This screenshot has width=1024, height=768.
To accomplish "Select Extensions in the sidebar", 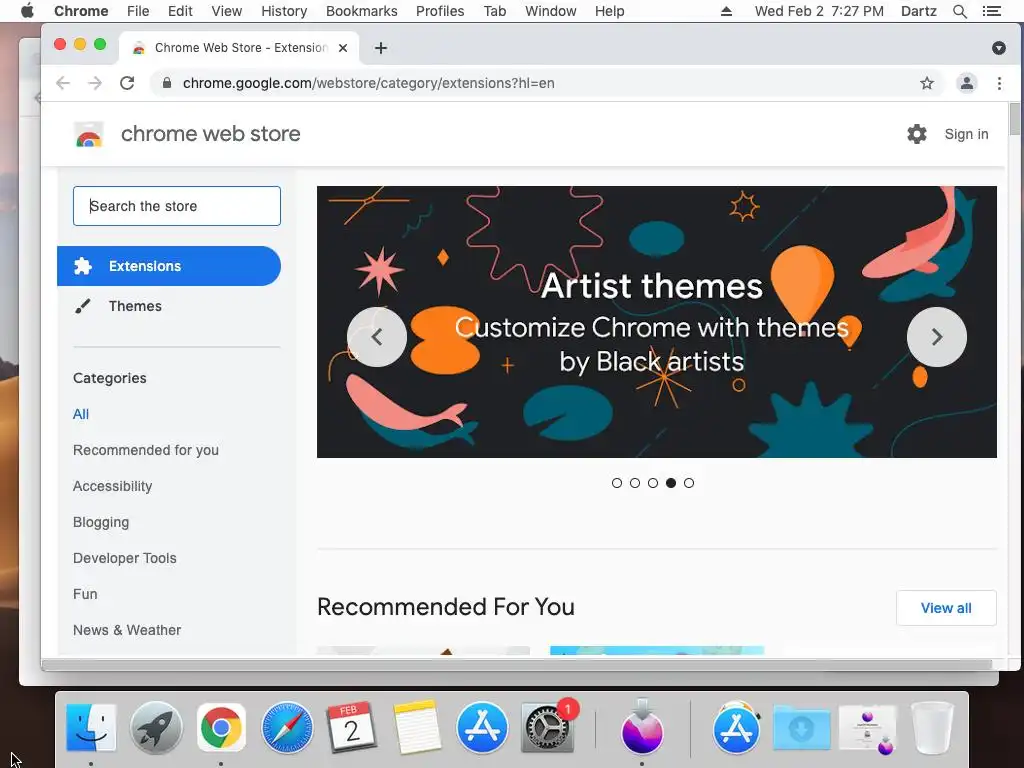I will click(x=169, y=266).
